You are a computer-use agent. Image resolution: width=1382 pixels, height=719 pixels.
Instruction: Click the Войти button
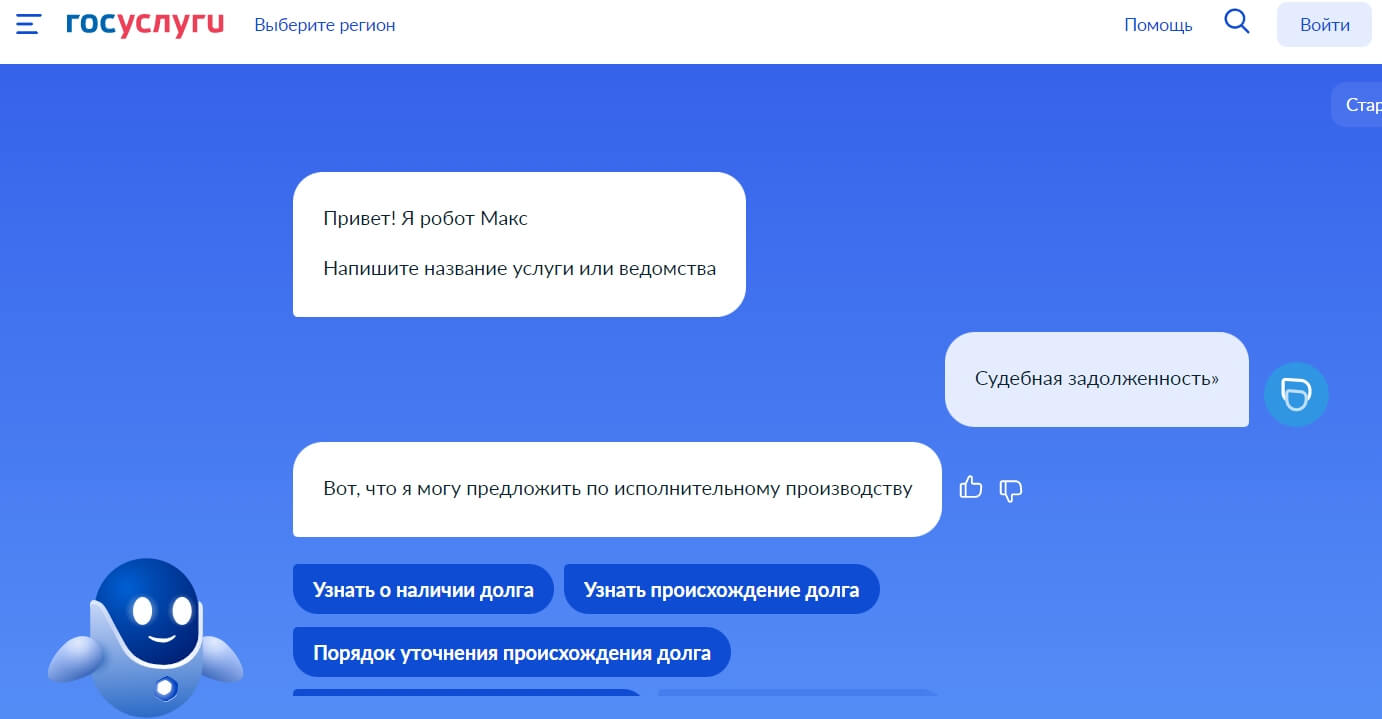[x=1325, y=25]
